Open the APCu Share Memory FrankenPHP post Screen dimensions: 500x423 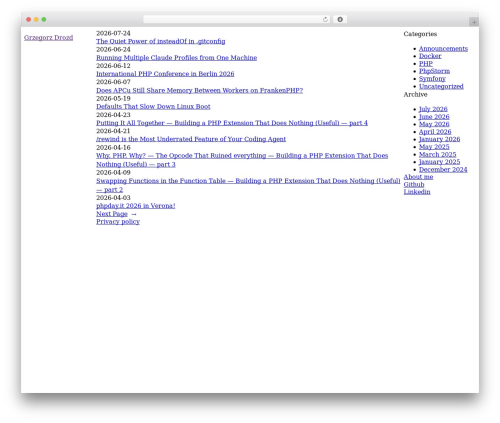click(200, 90)
